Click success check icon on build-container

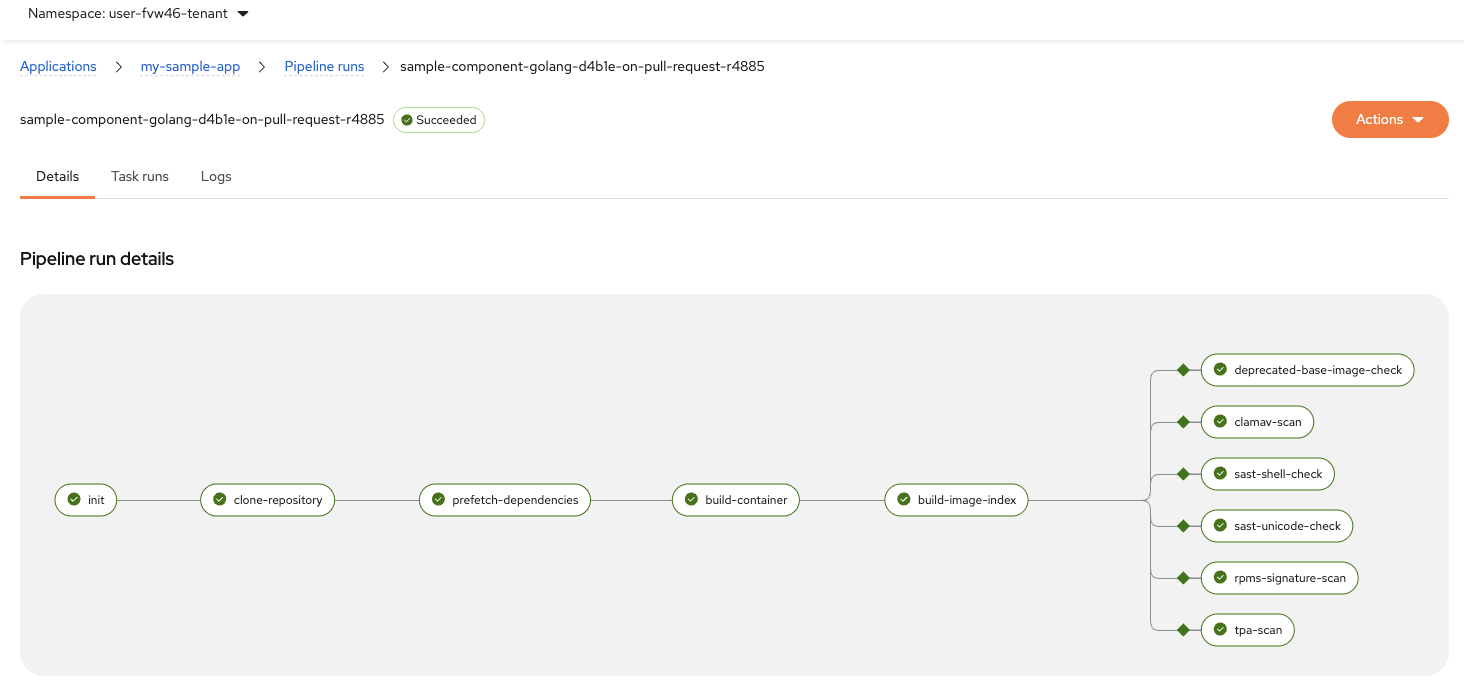point(692,500)
